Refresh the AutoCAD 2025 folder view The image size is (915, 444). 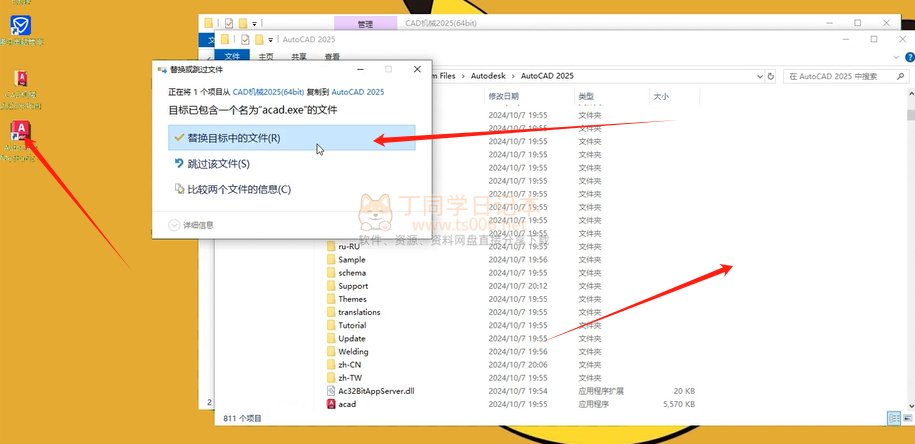tap(771, 76)
